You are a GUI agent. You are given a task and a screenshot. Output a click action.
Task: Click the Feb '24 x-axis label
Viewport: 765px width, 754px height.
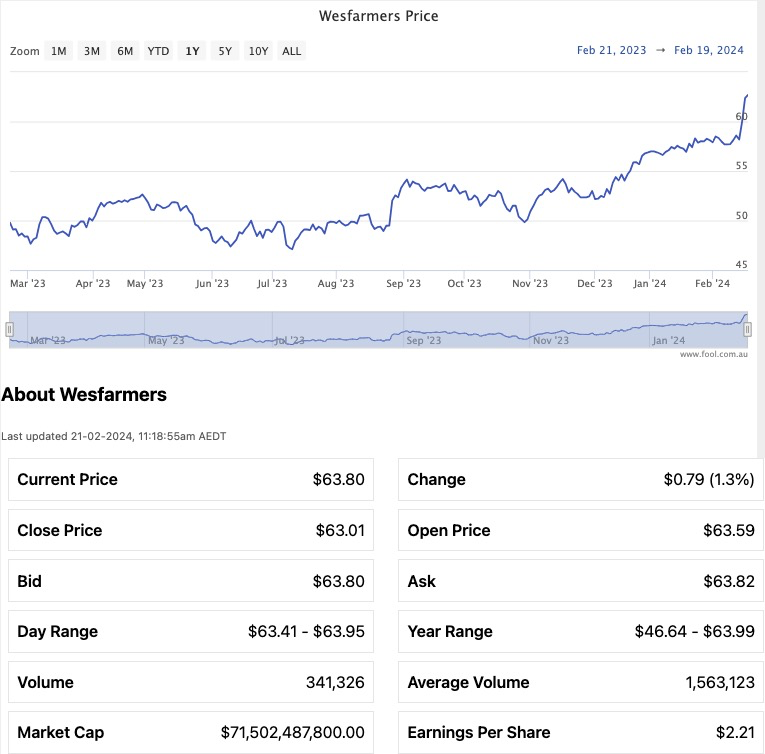coord(712,284)
